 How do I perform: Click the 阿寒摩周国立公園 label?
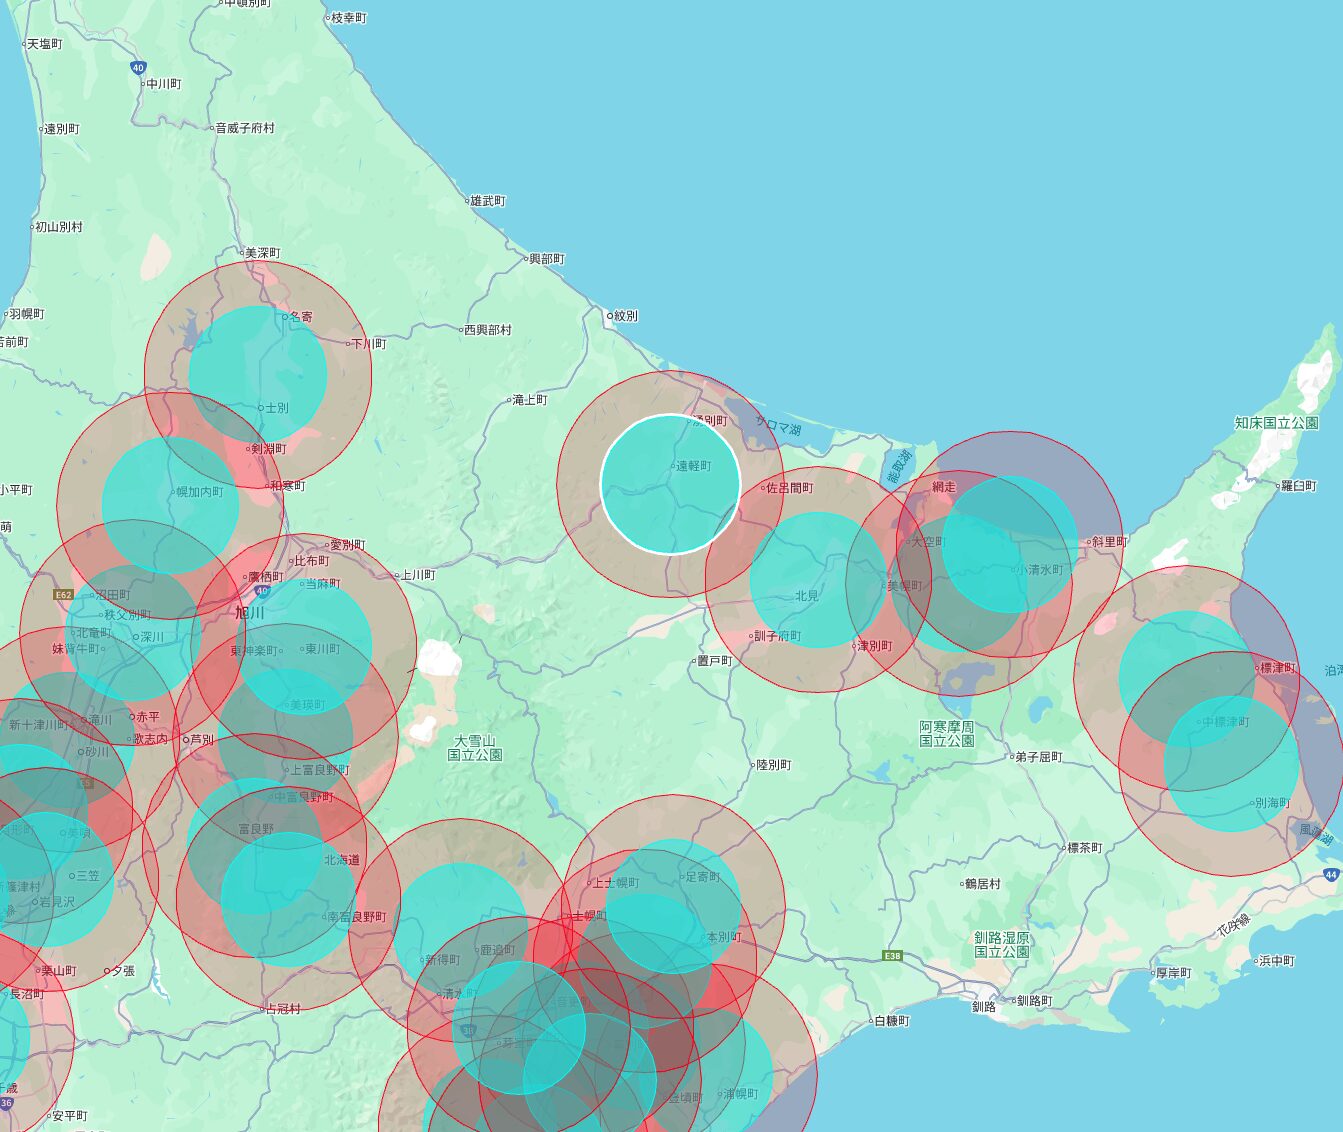coord(946,733)
